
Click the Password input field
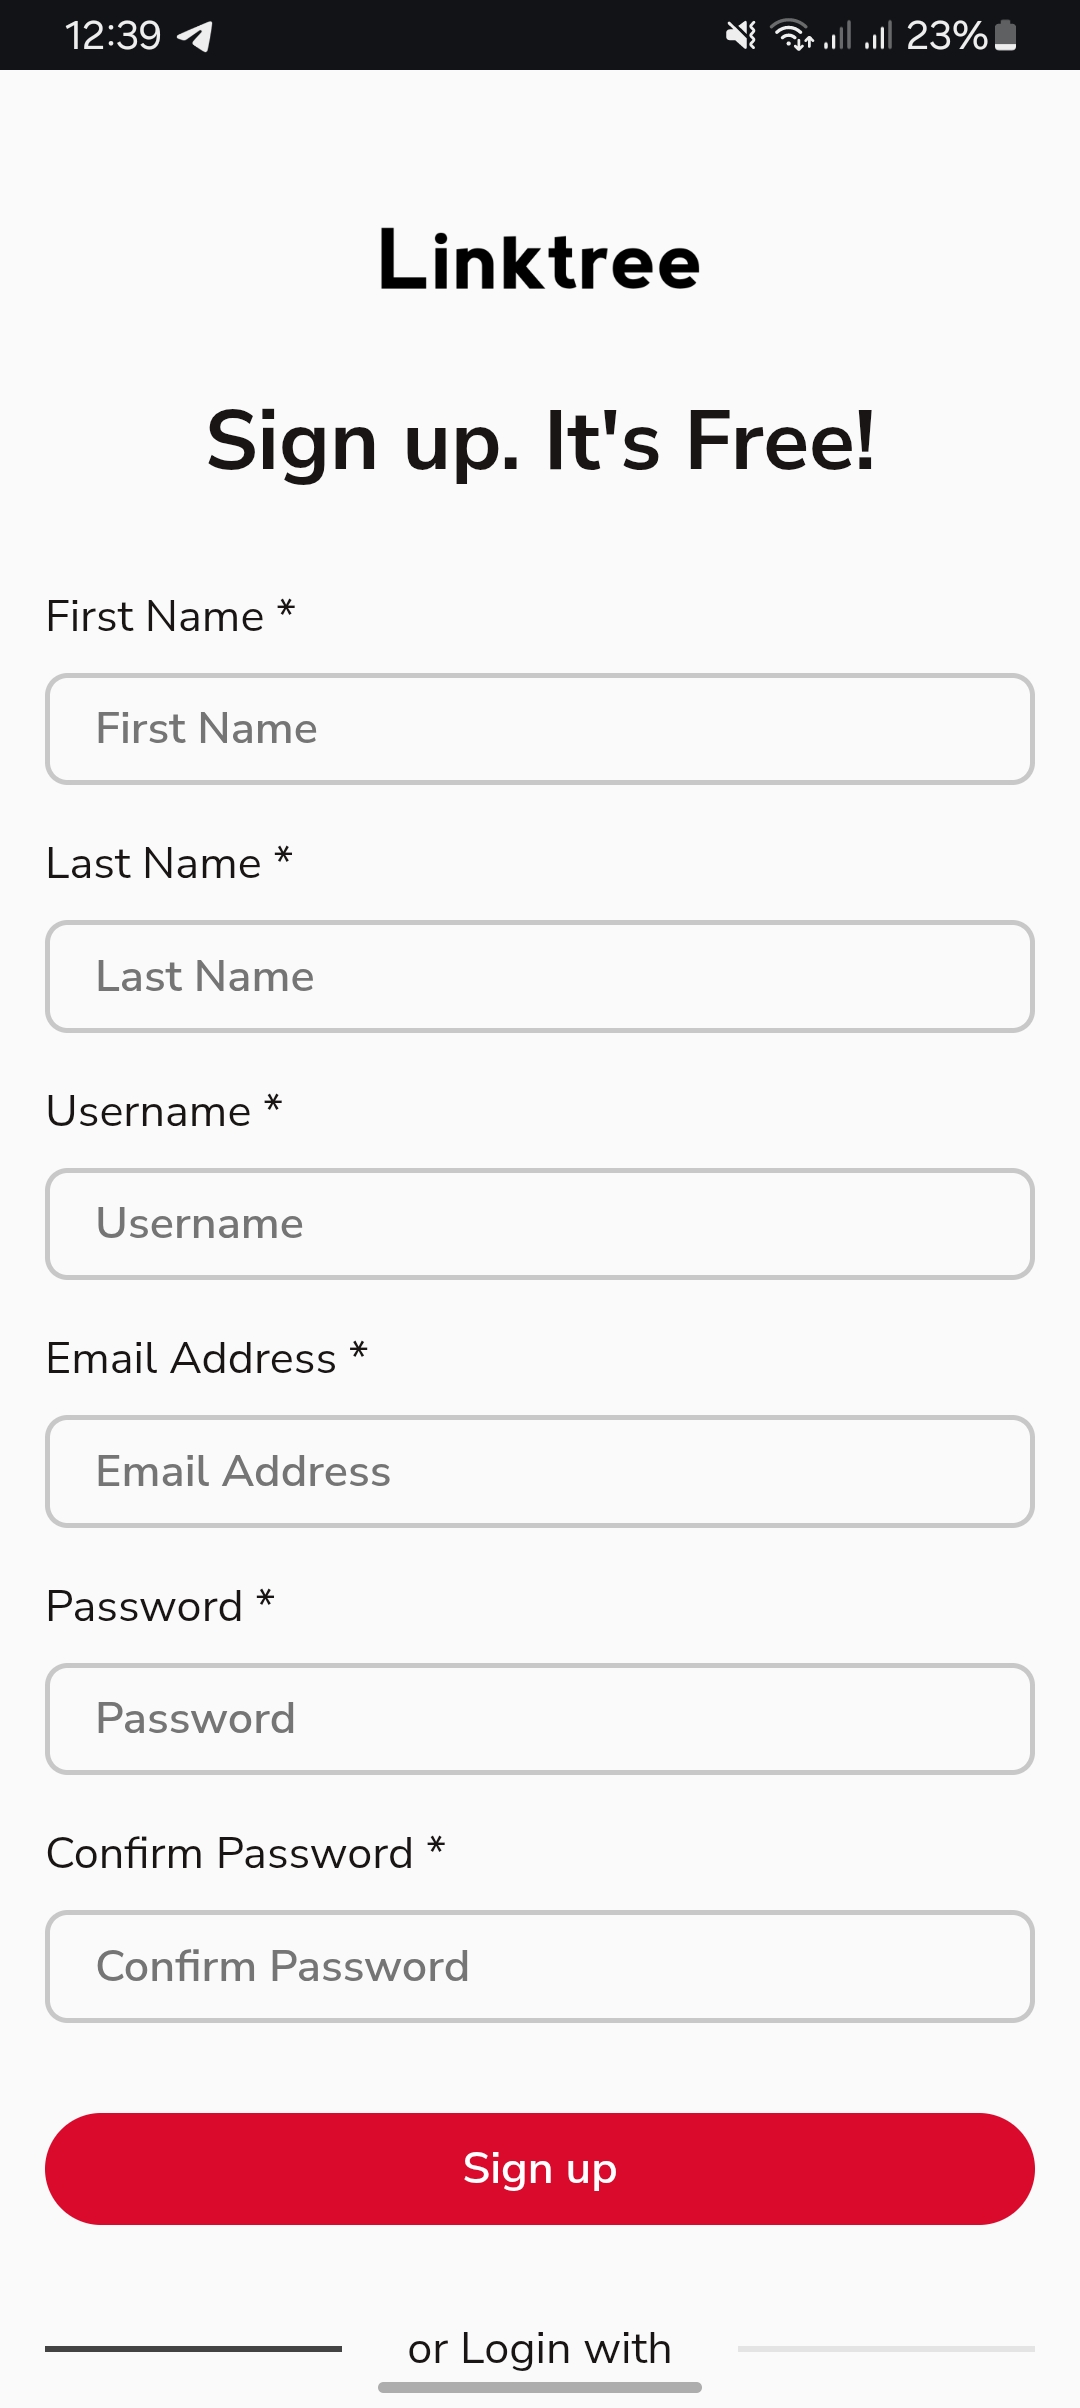pyautogui.click(x=540, y=1718)
